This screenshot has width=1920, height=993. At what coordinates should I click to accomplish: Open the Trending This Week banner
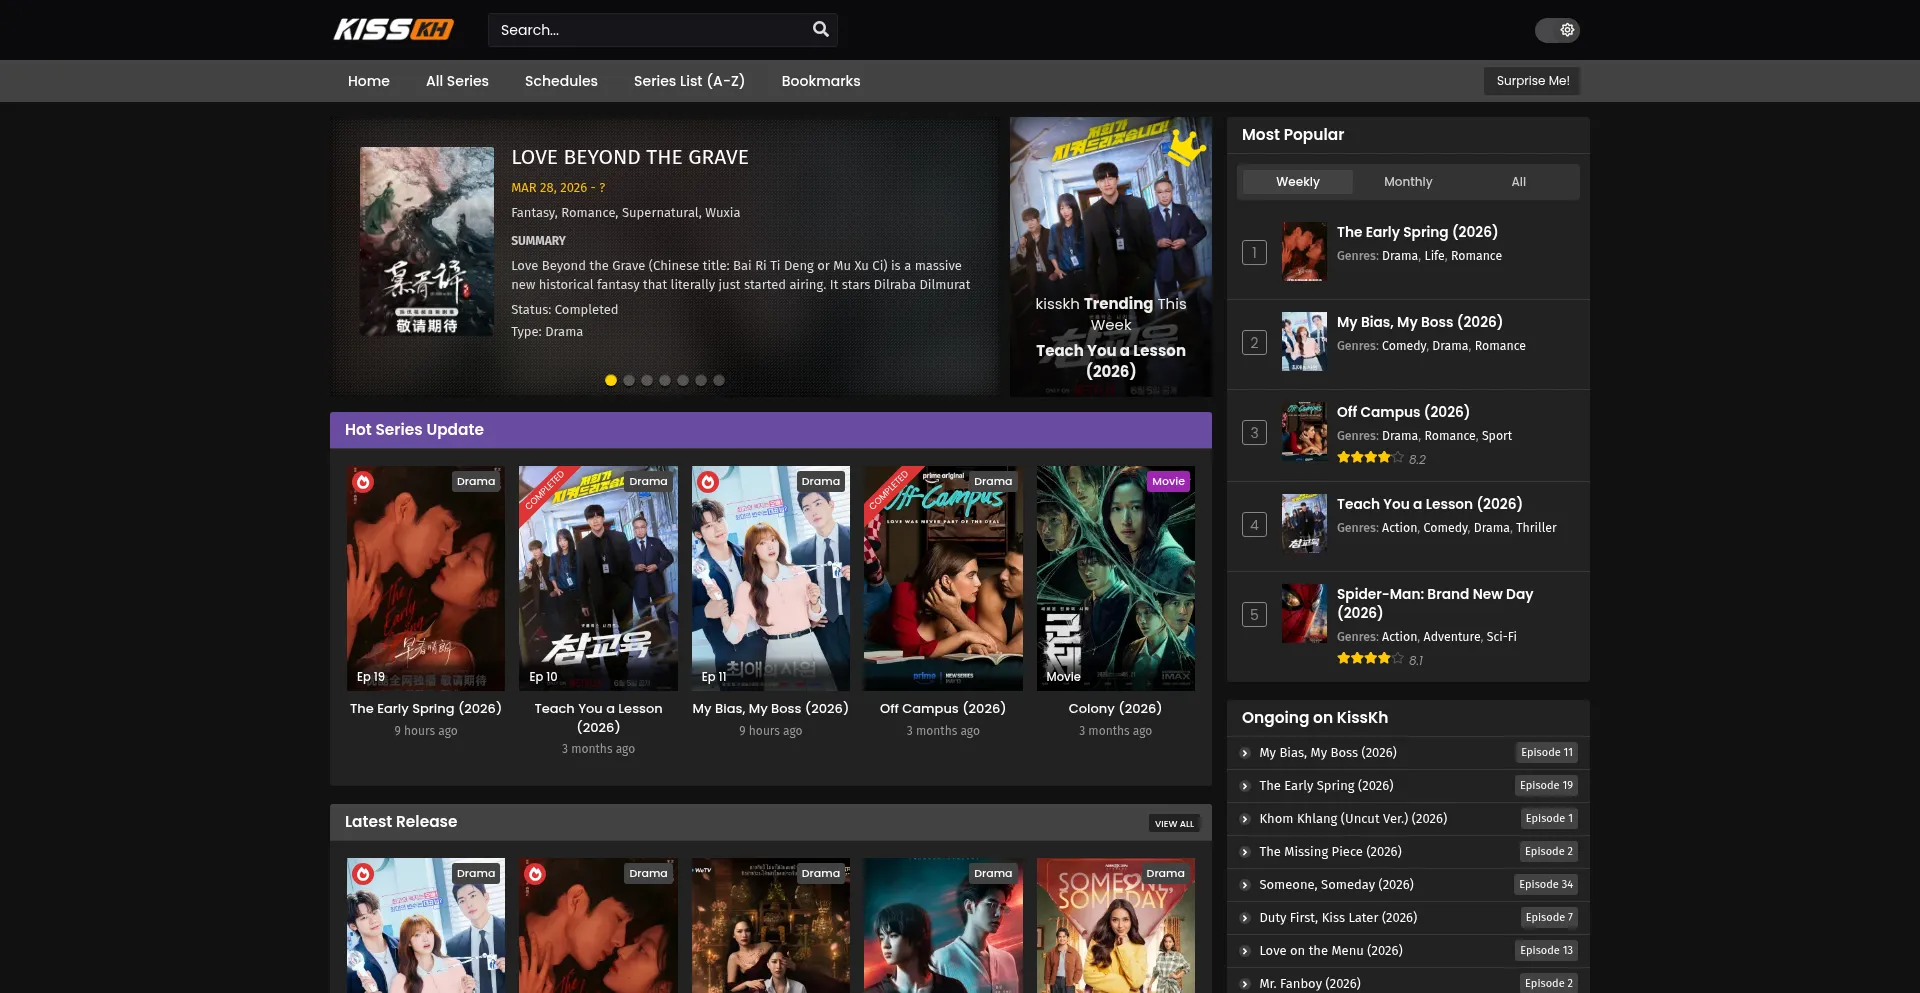[1110, 257]
